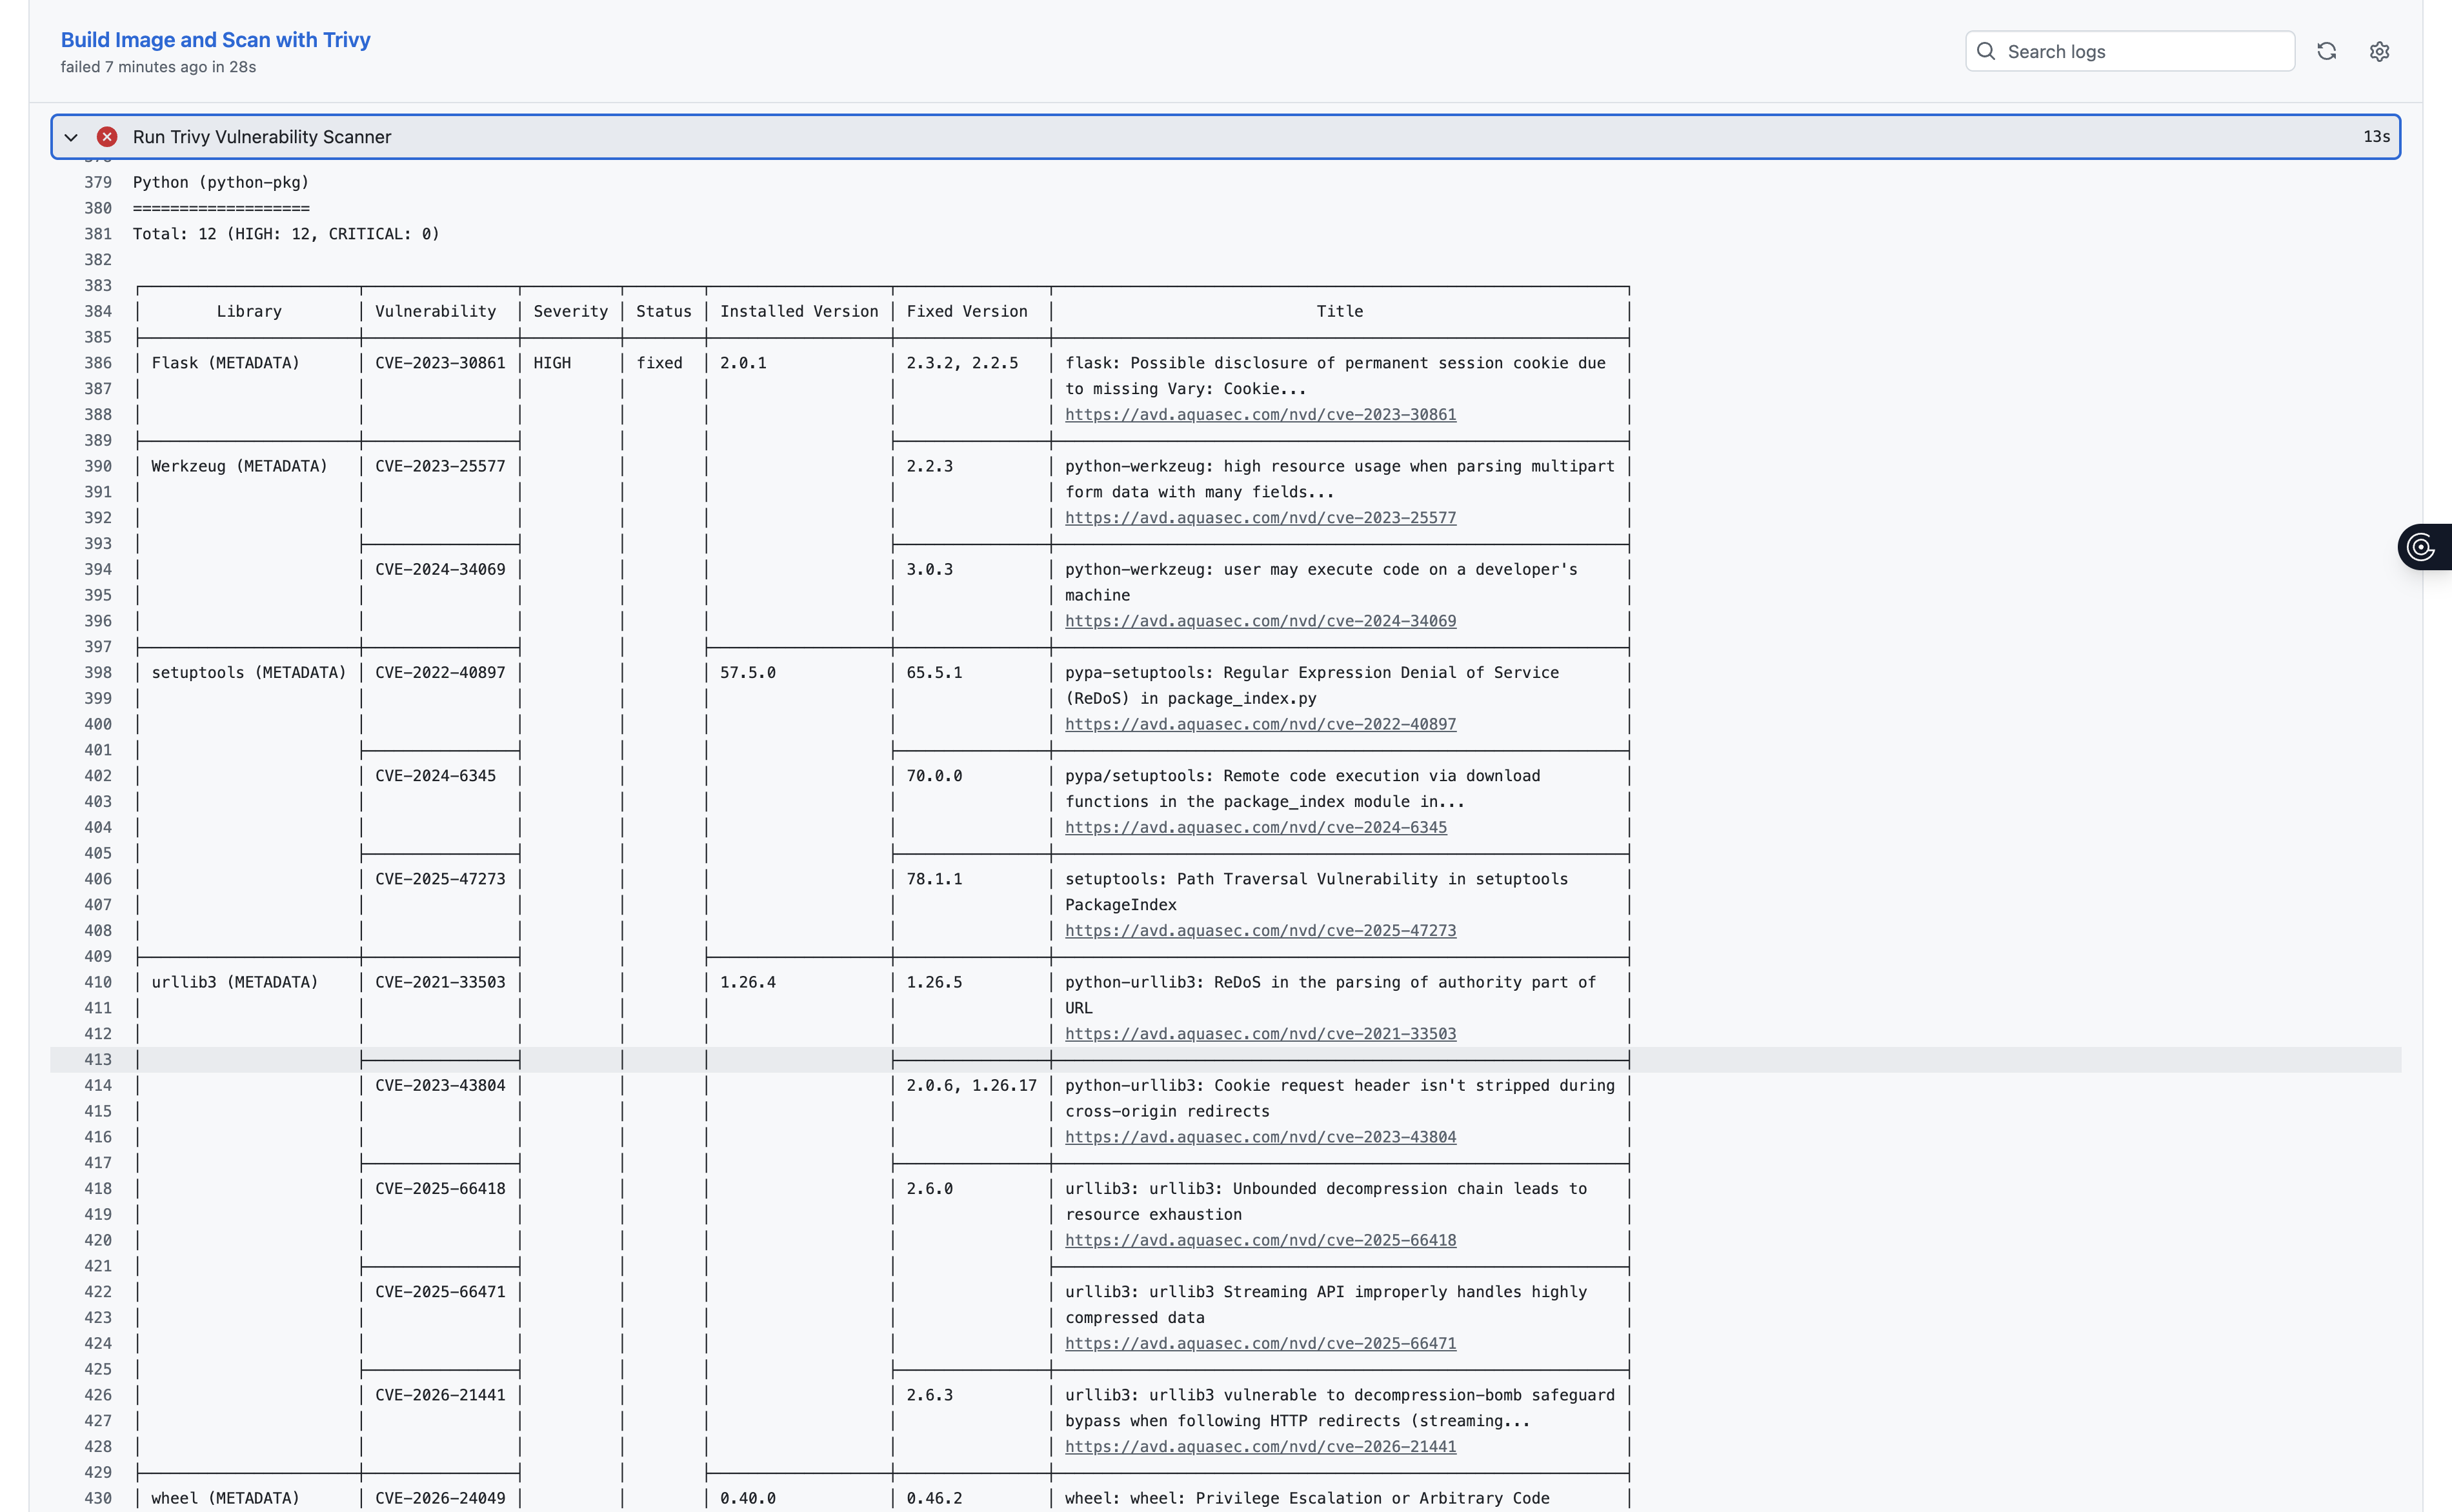Open the cve-2023-30861 aquasec link
This screenshot has height=1512, width=2452.
(x=1260, y=415)
